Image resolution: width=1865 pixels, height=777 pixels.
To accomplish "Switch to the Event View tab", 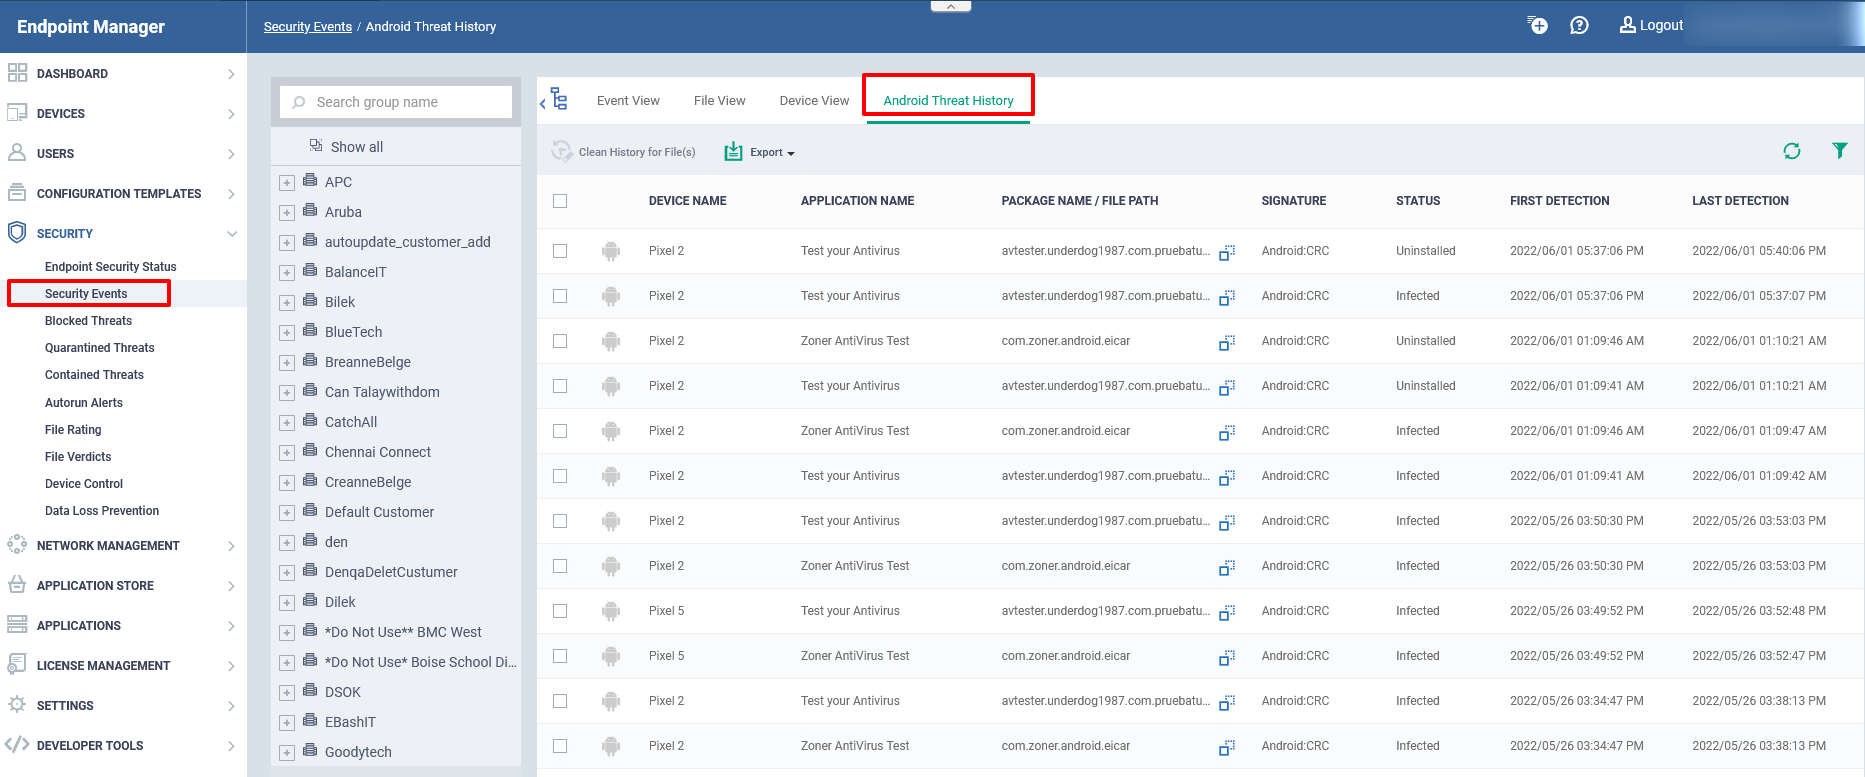I will click(628, 100).
